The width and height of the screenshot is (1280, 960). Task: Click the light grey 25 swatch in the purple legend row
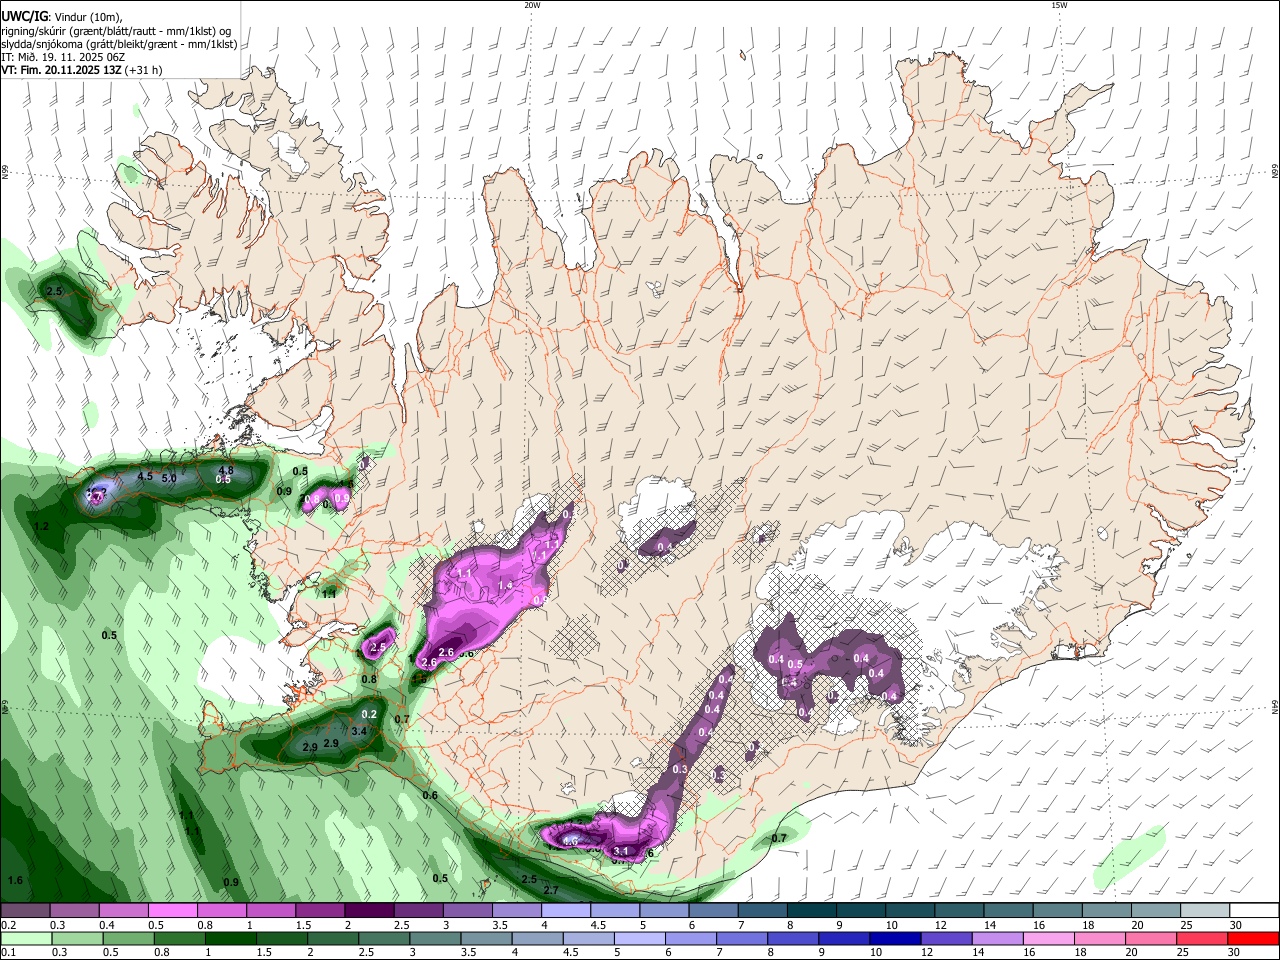click(x=1204, y=911)
